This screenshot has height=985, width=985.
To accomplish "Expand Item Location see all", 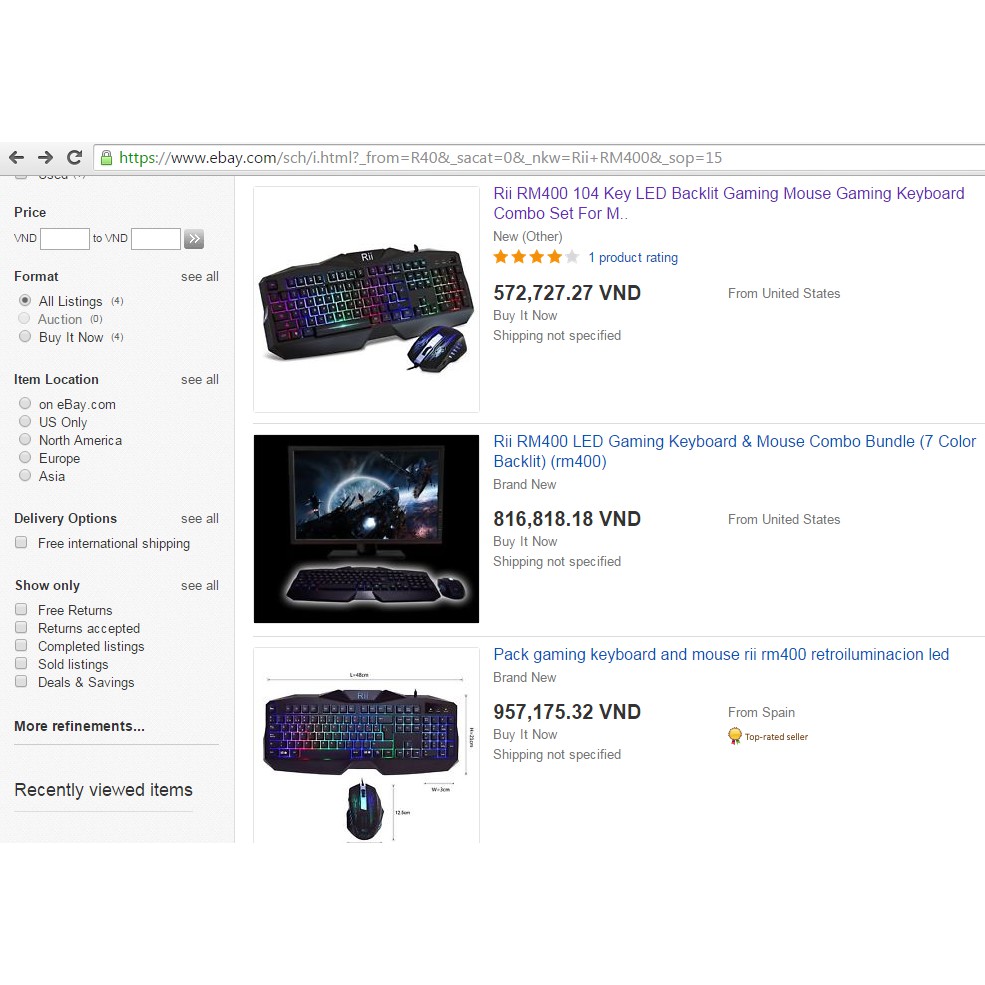I will (200, 379).
